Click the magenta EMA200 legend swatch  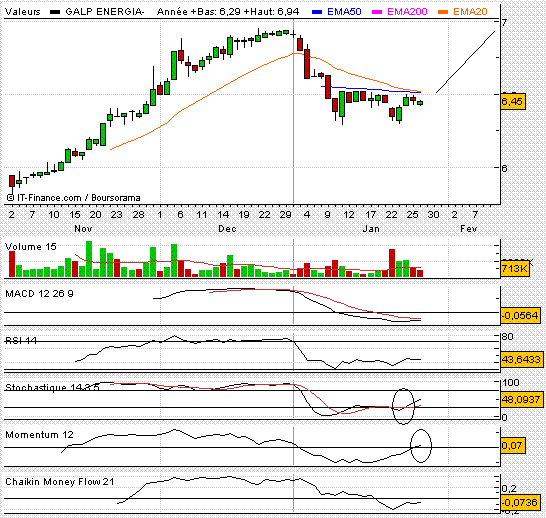click(377, 12)
